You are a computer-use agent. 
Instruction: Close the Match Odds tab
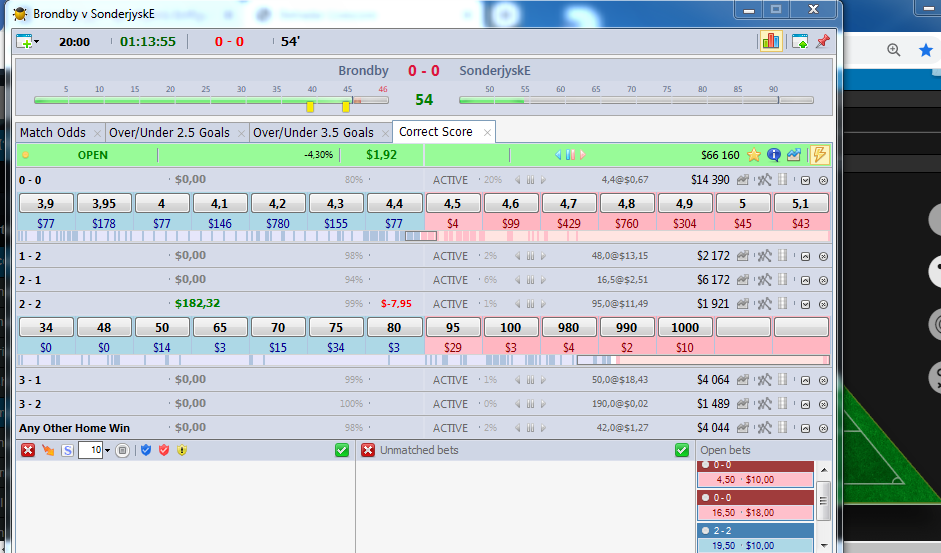(x=97, y=133)
